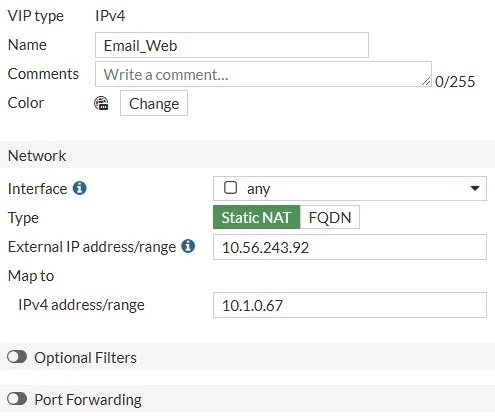Click the comment box resize grip

pos(426,81)
